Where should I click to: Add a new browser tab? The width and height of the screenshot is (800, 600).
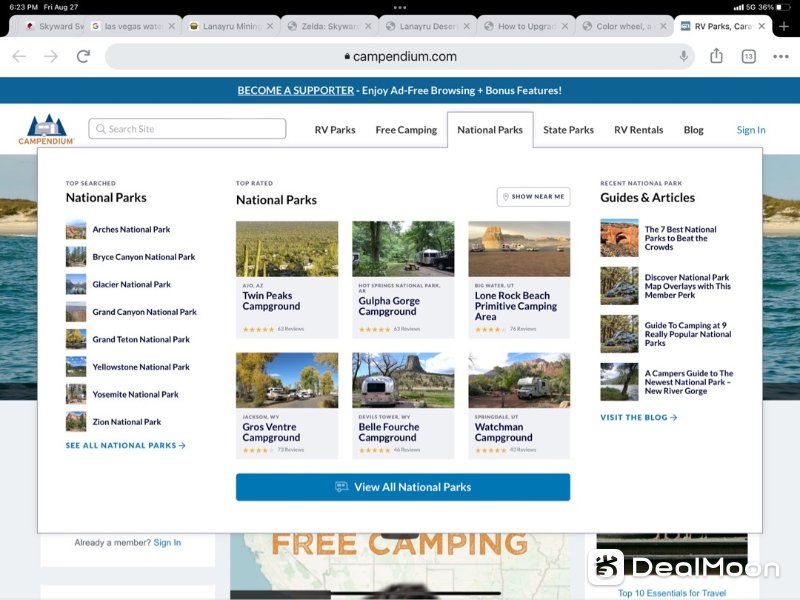click(784, 26)
